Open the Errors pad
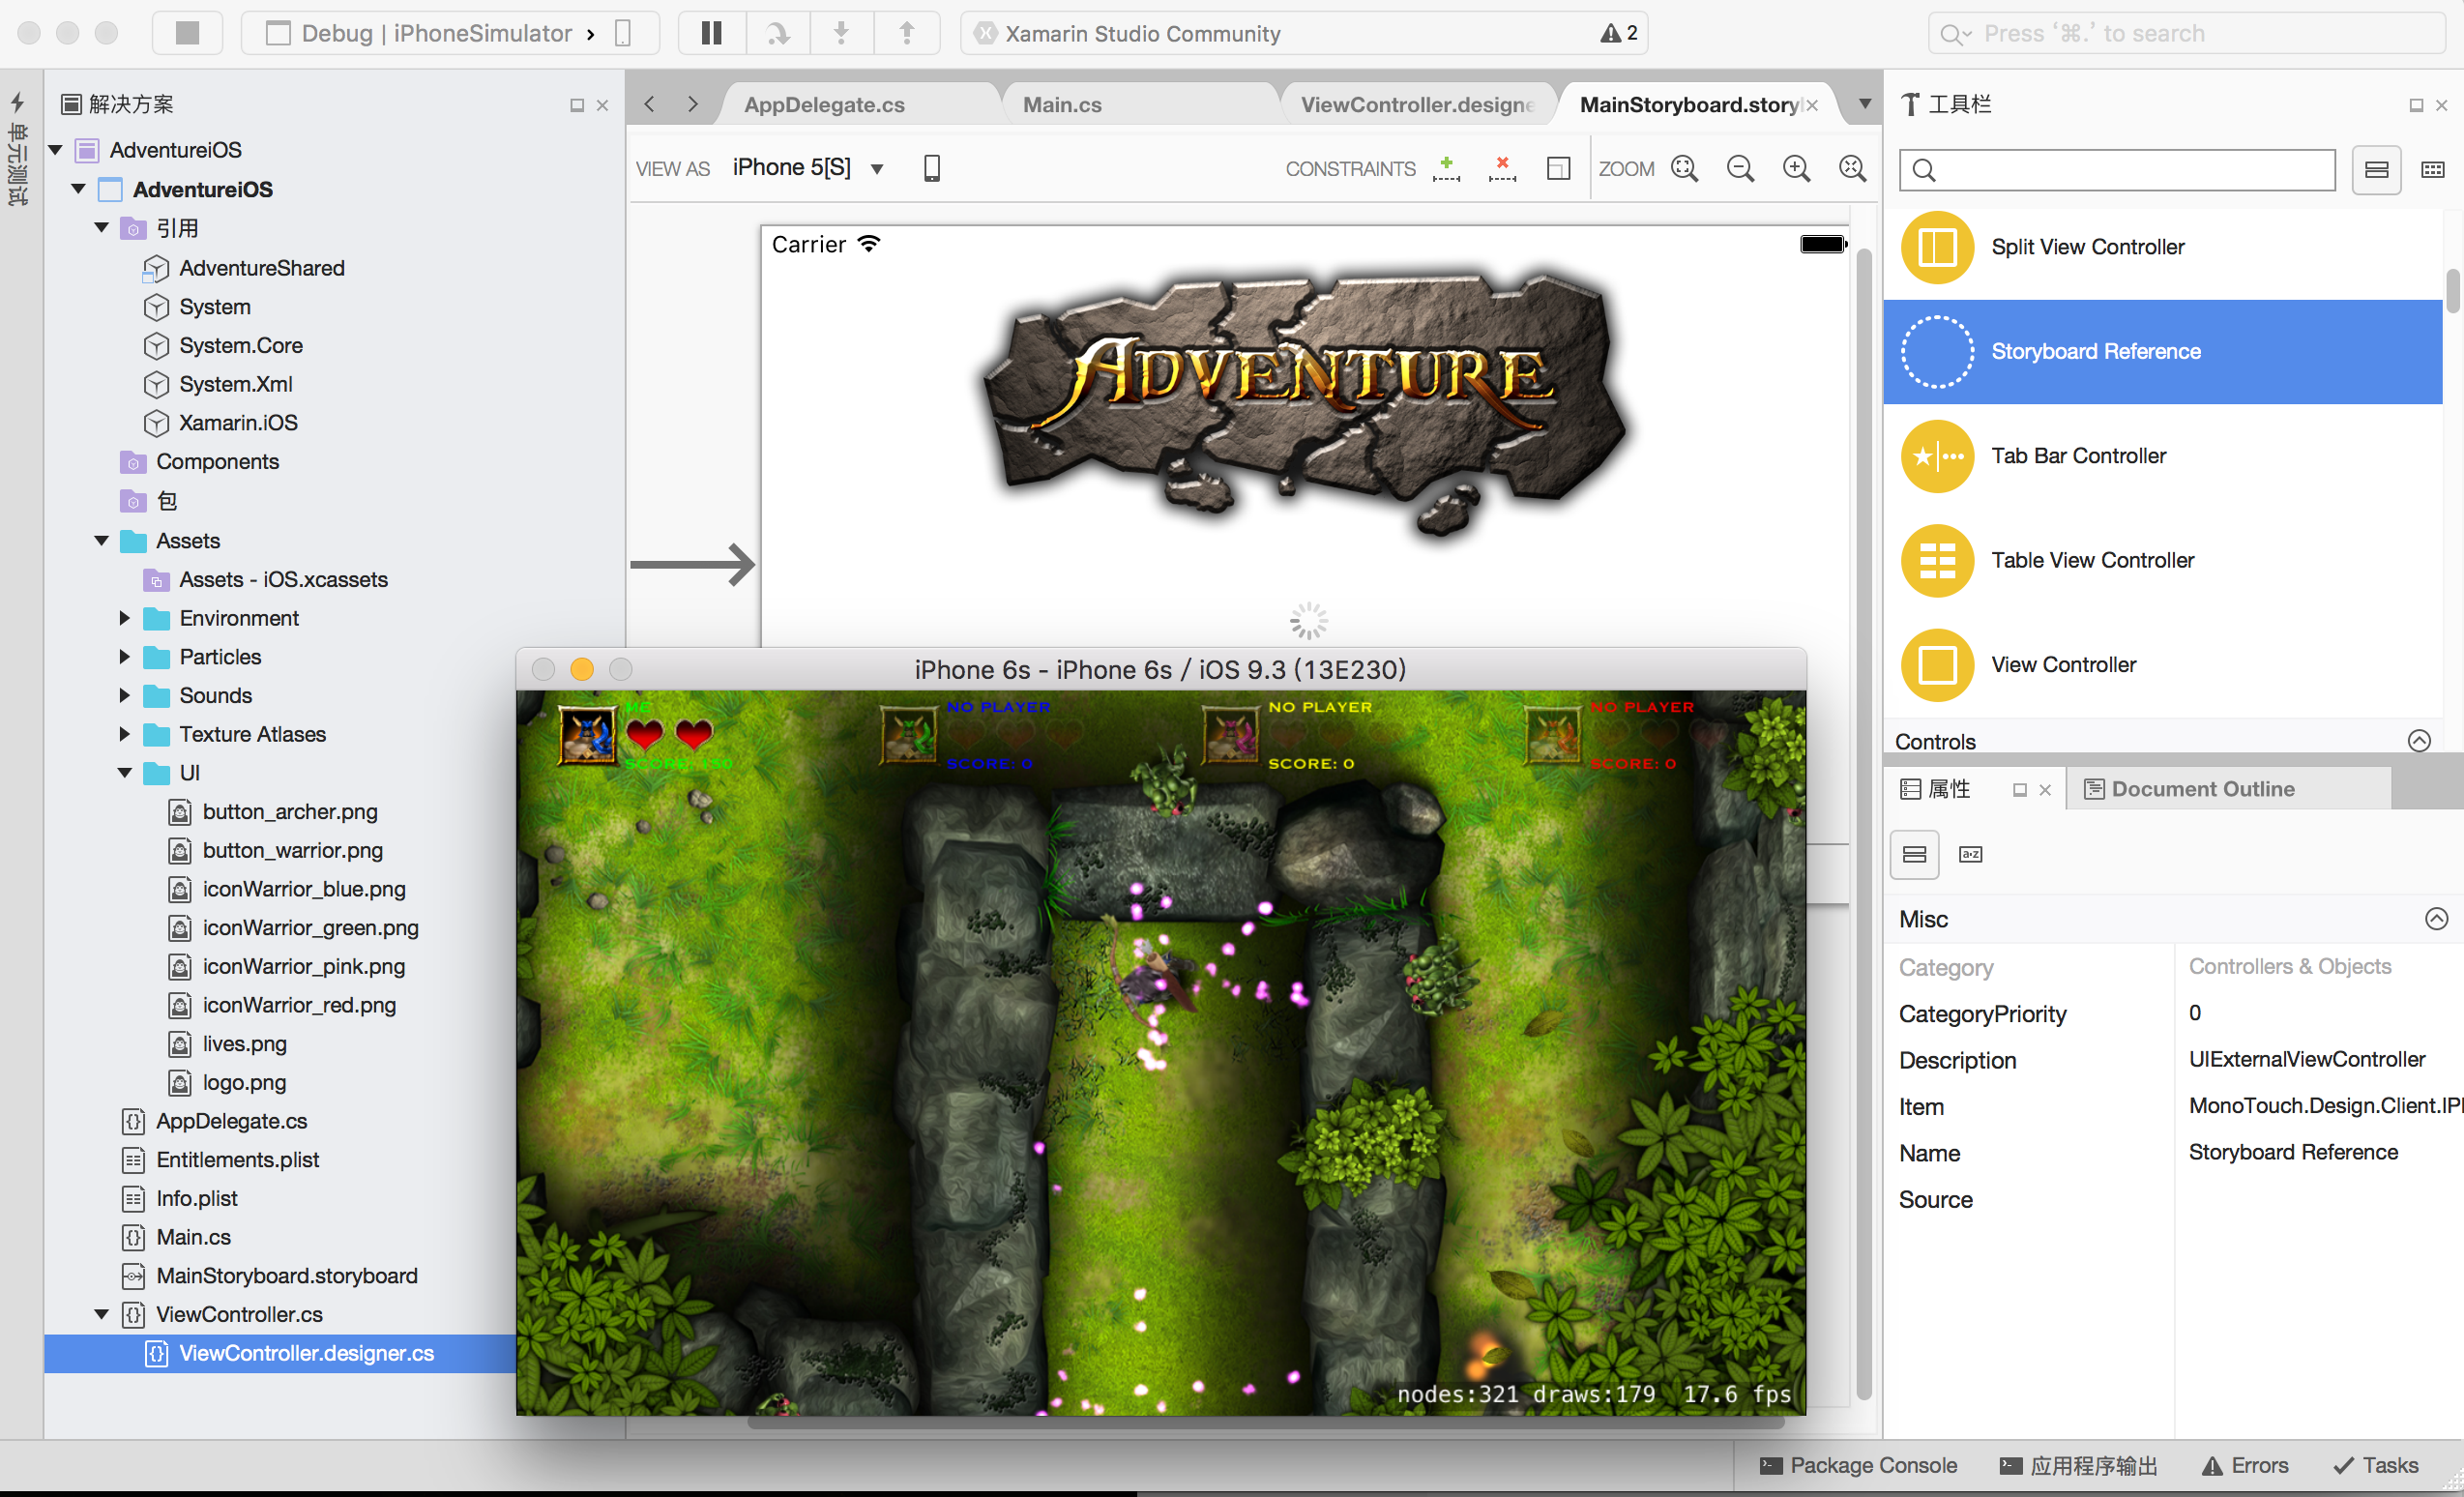 2245,1465
